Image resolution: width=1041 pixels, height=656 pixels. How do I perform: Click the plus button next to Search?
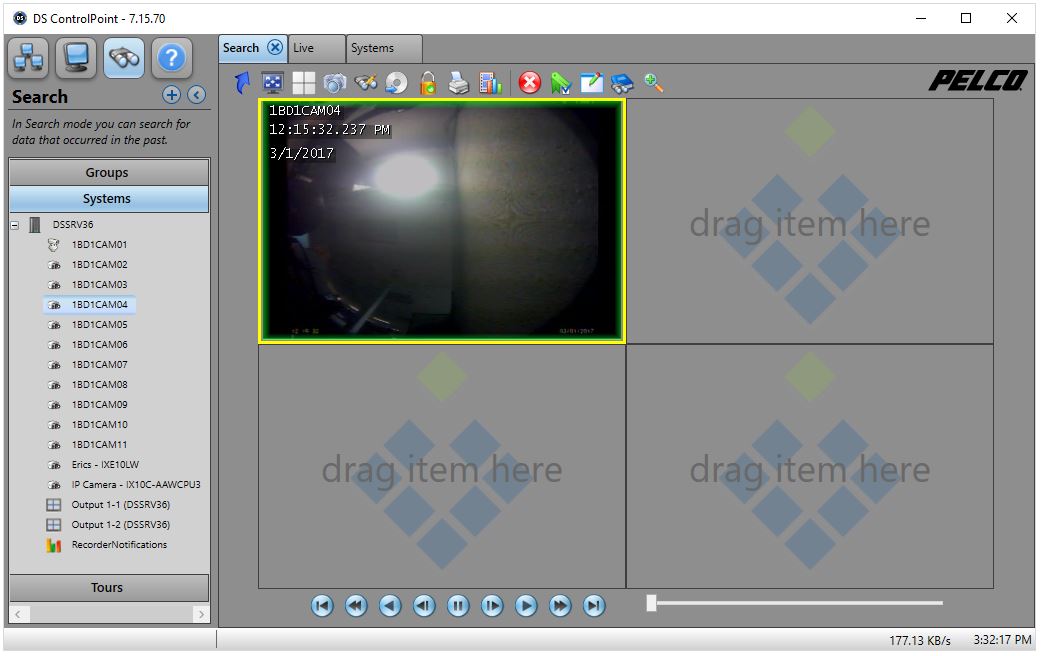(x=171, y=95)
